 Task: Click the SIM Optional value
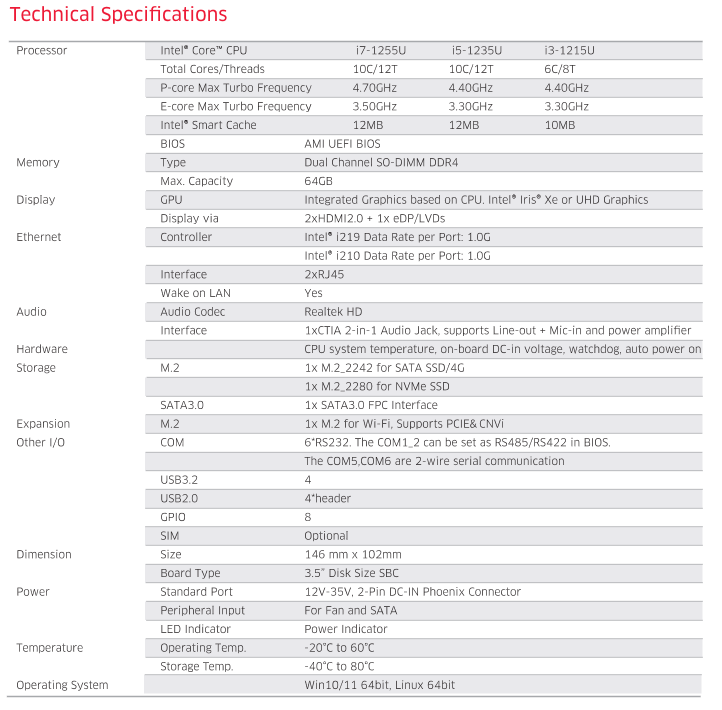click(326, 536)
